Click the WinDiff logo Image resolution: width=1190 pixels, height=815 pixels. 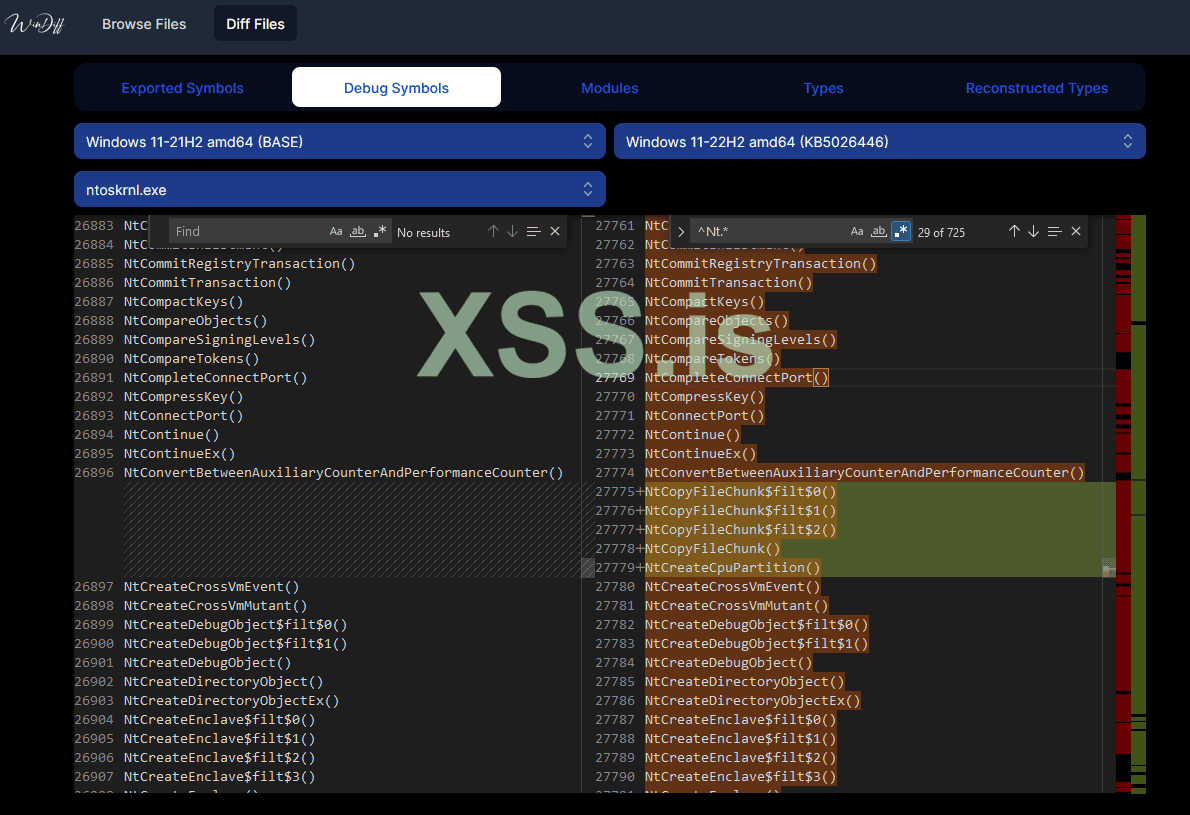pyautogui.click(x=35, y=24)
